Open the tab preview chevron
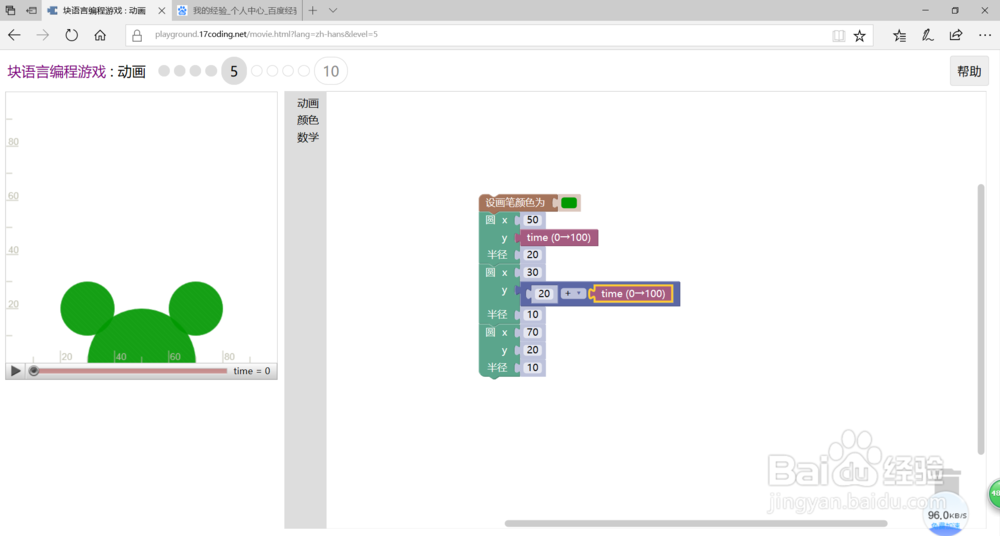The height and width of the screenshot is (536, 1000). [333, 10]
